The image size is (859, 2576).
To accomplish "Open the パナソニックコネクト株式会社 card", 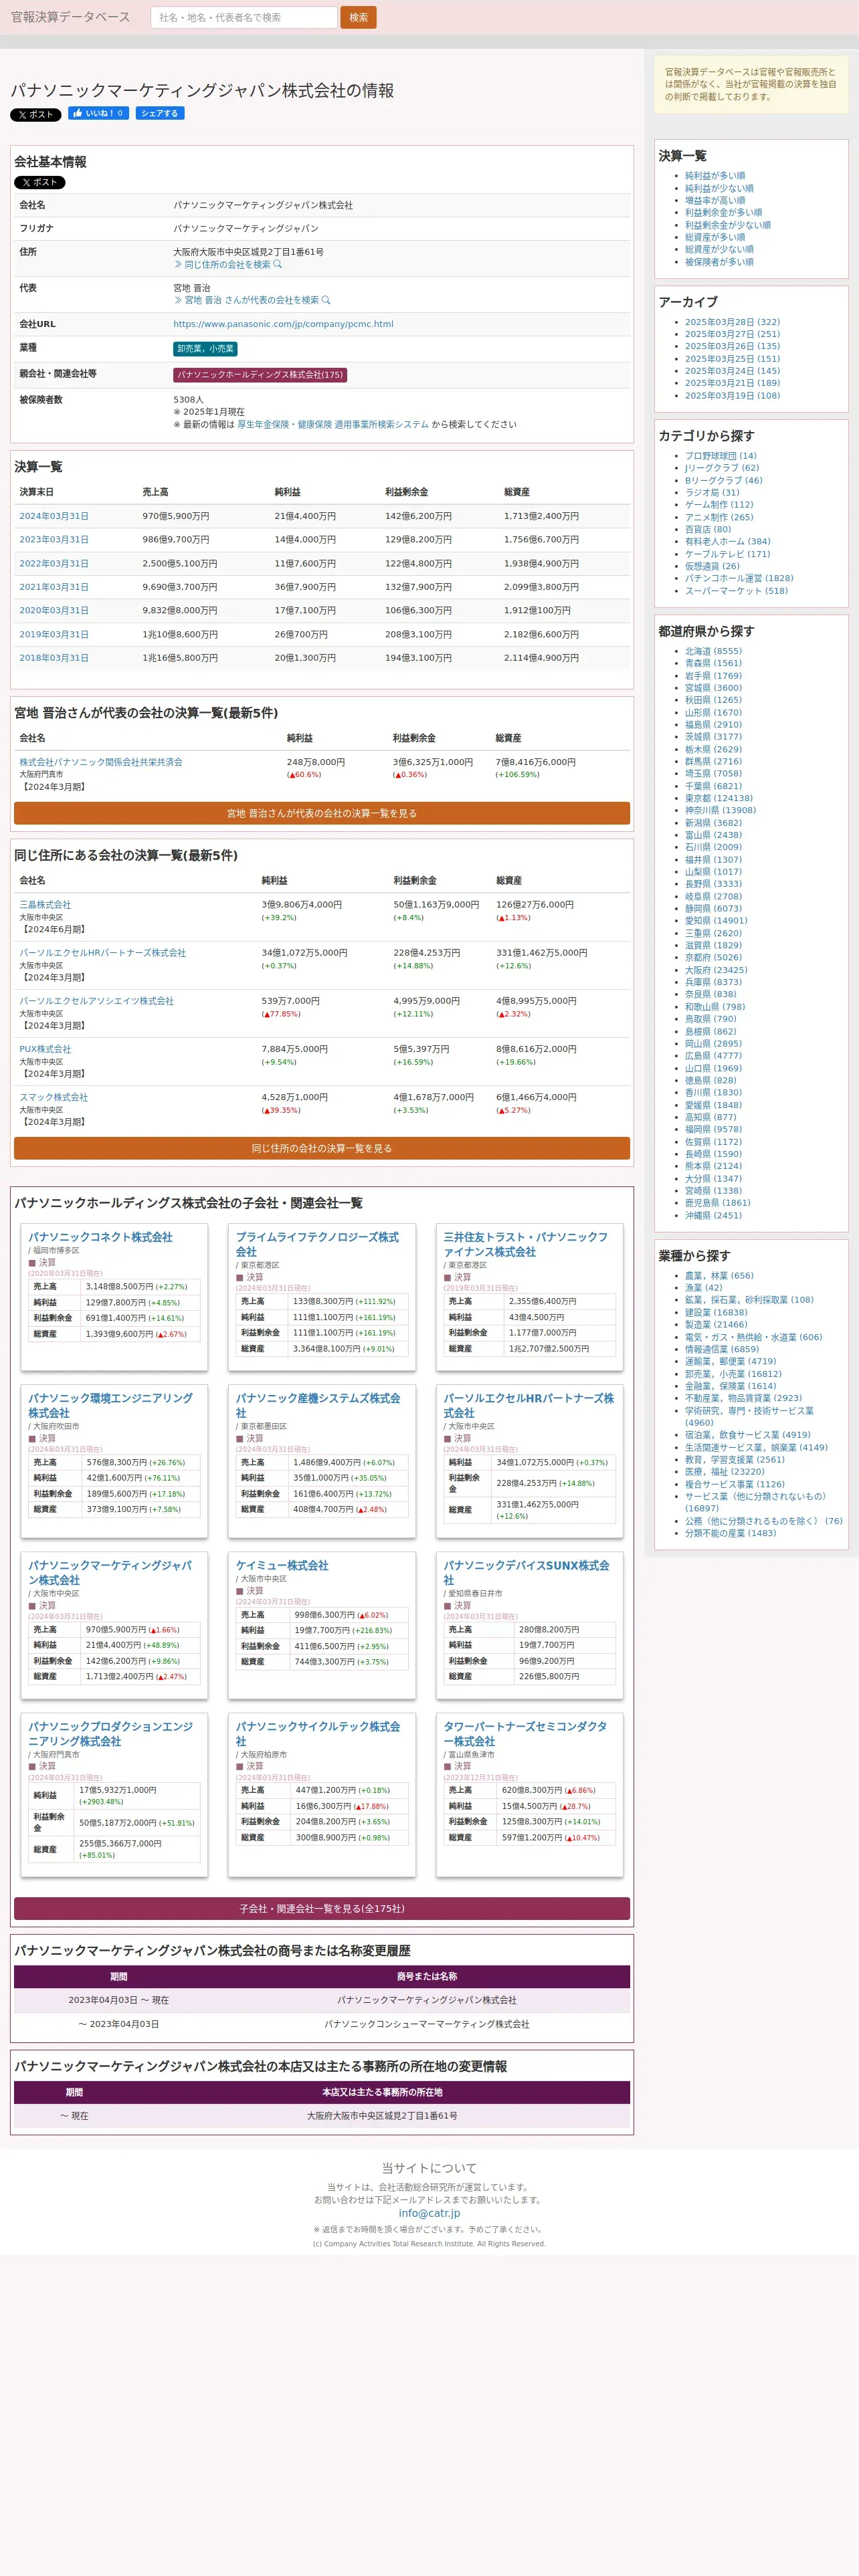I will (x=100, y=1237).
